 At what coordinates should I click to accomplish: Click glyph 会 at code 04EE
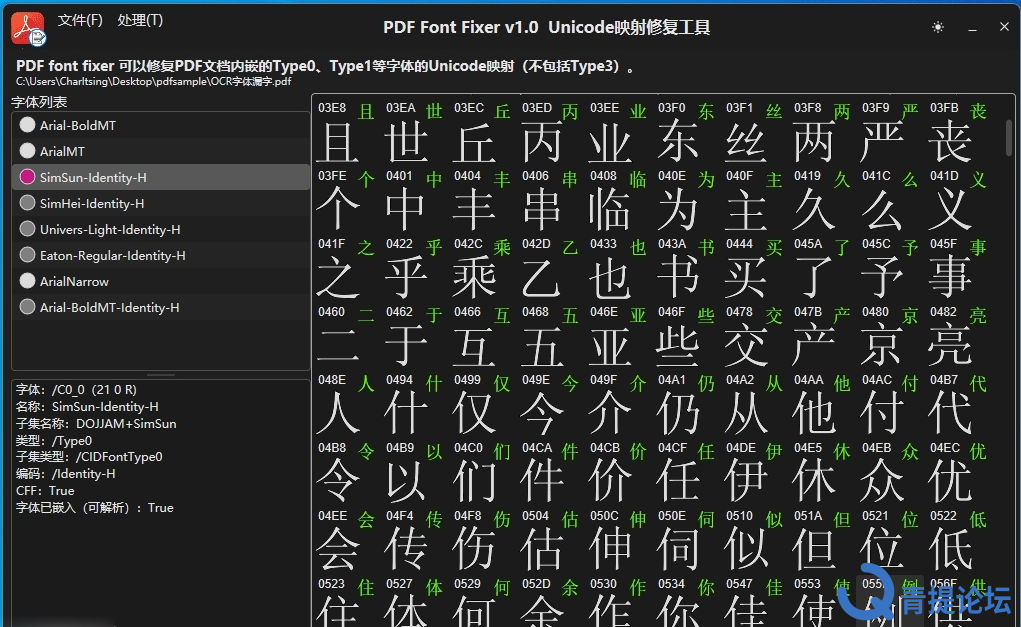coord(340,550)
